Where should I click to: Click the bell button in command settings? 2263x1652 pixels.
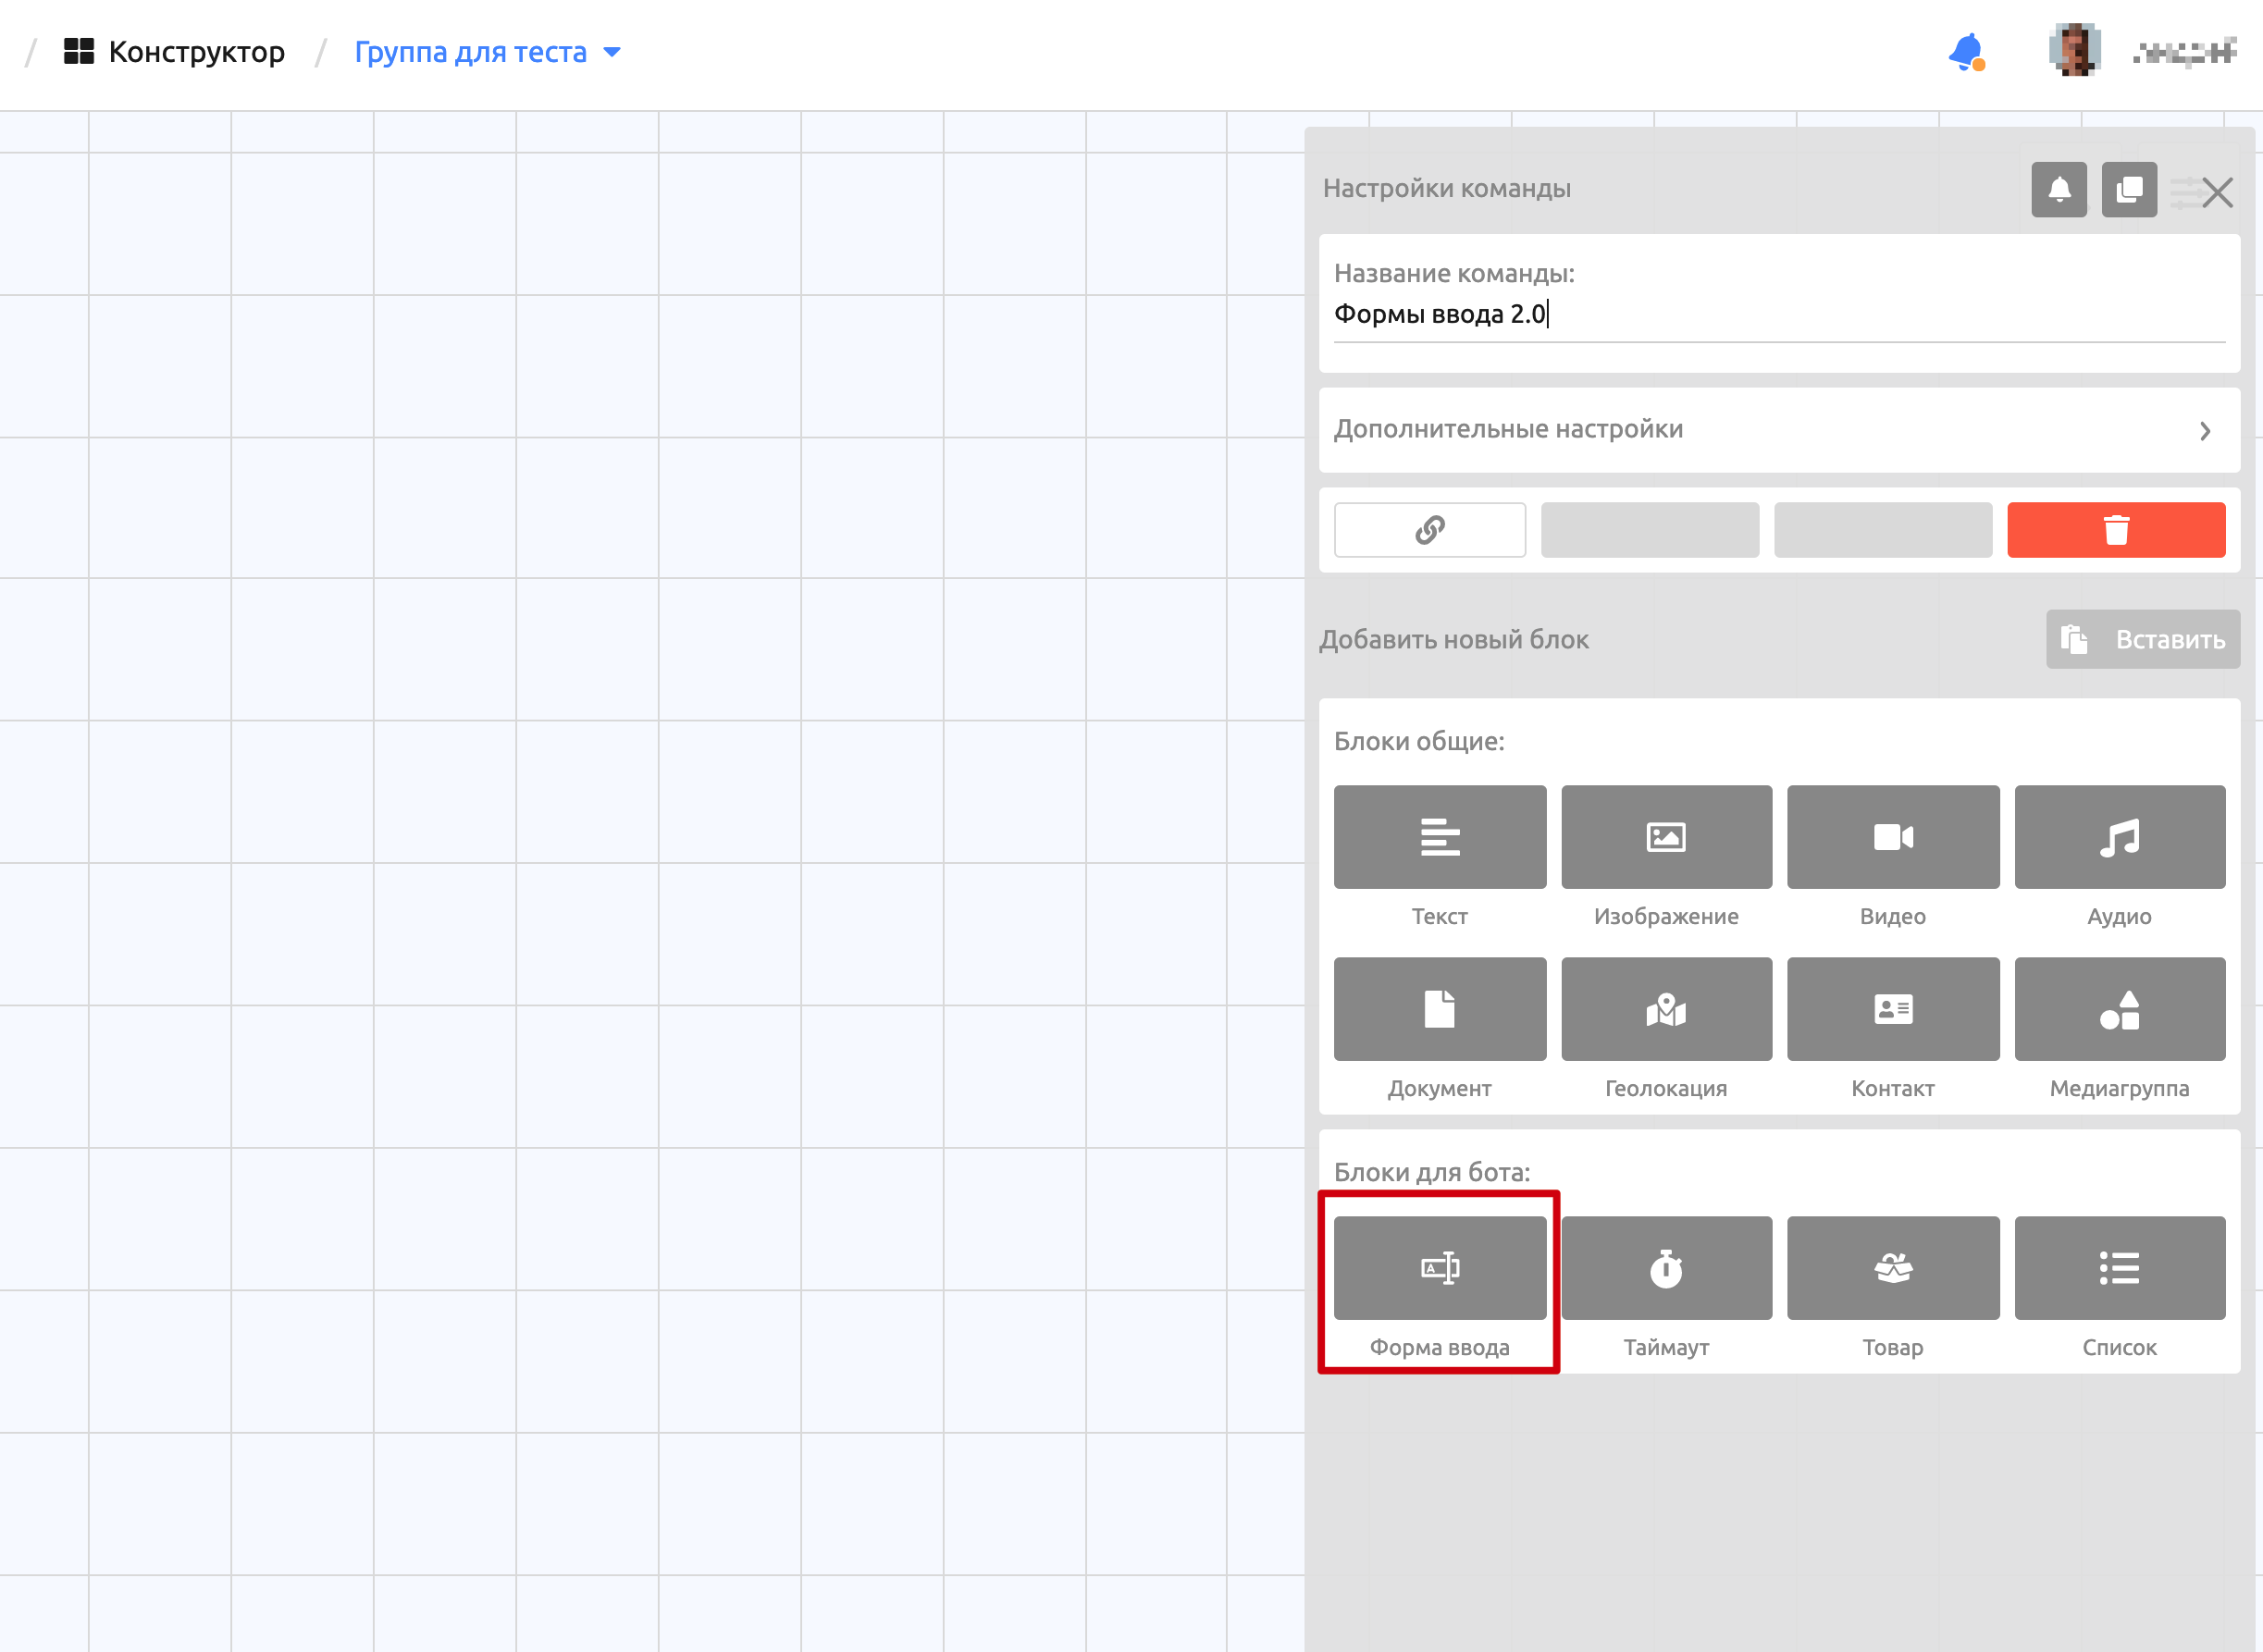click(2059, 189)
